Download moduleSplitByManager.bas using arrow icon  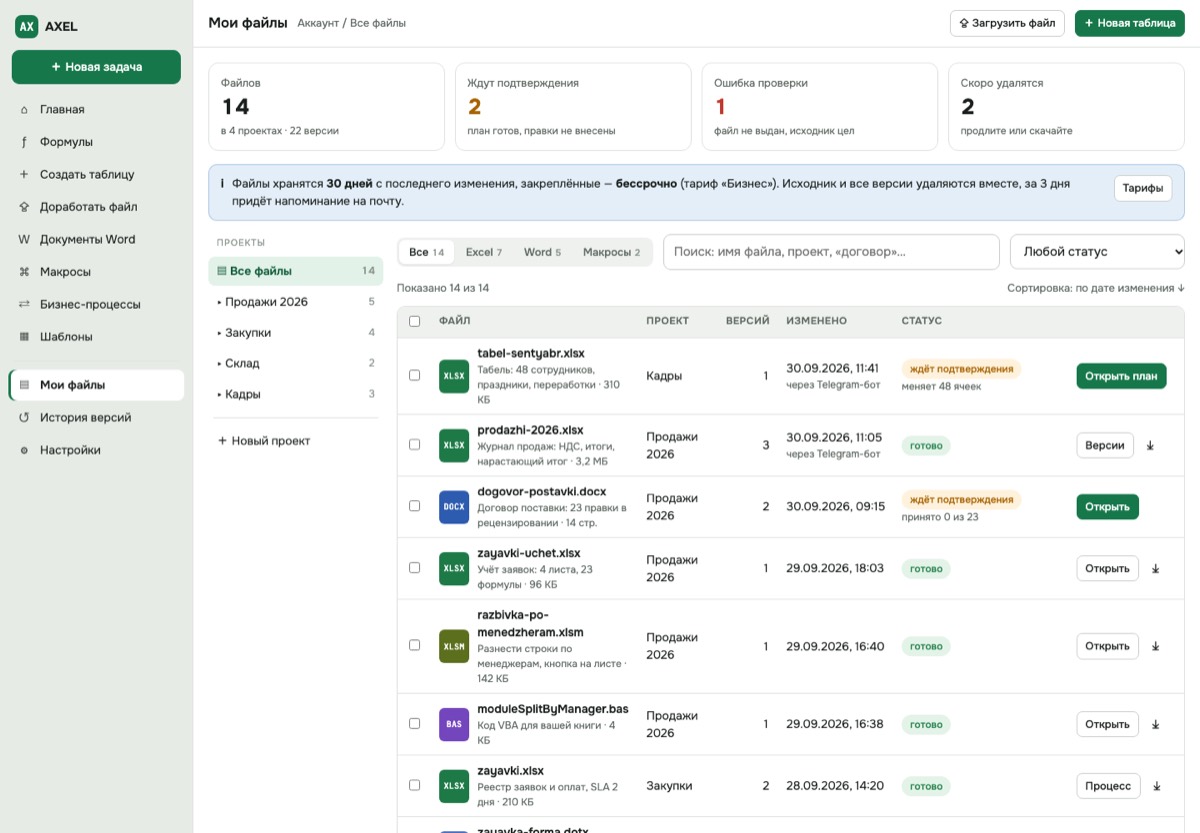1155,725
